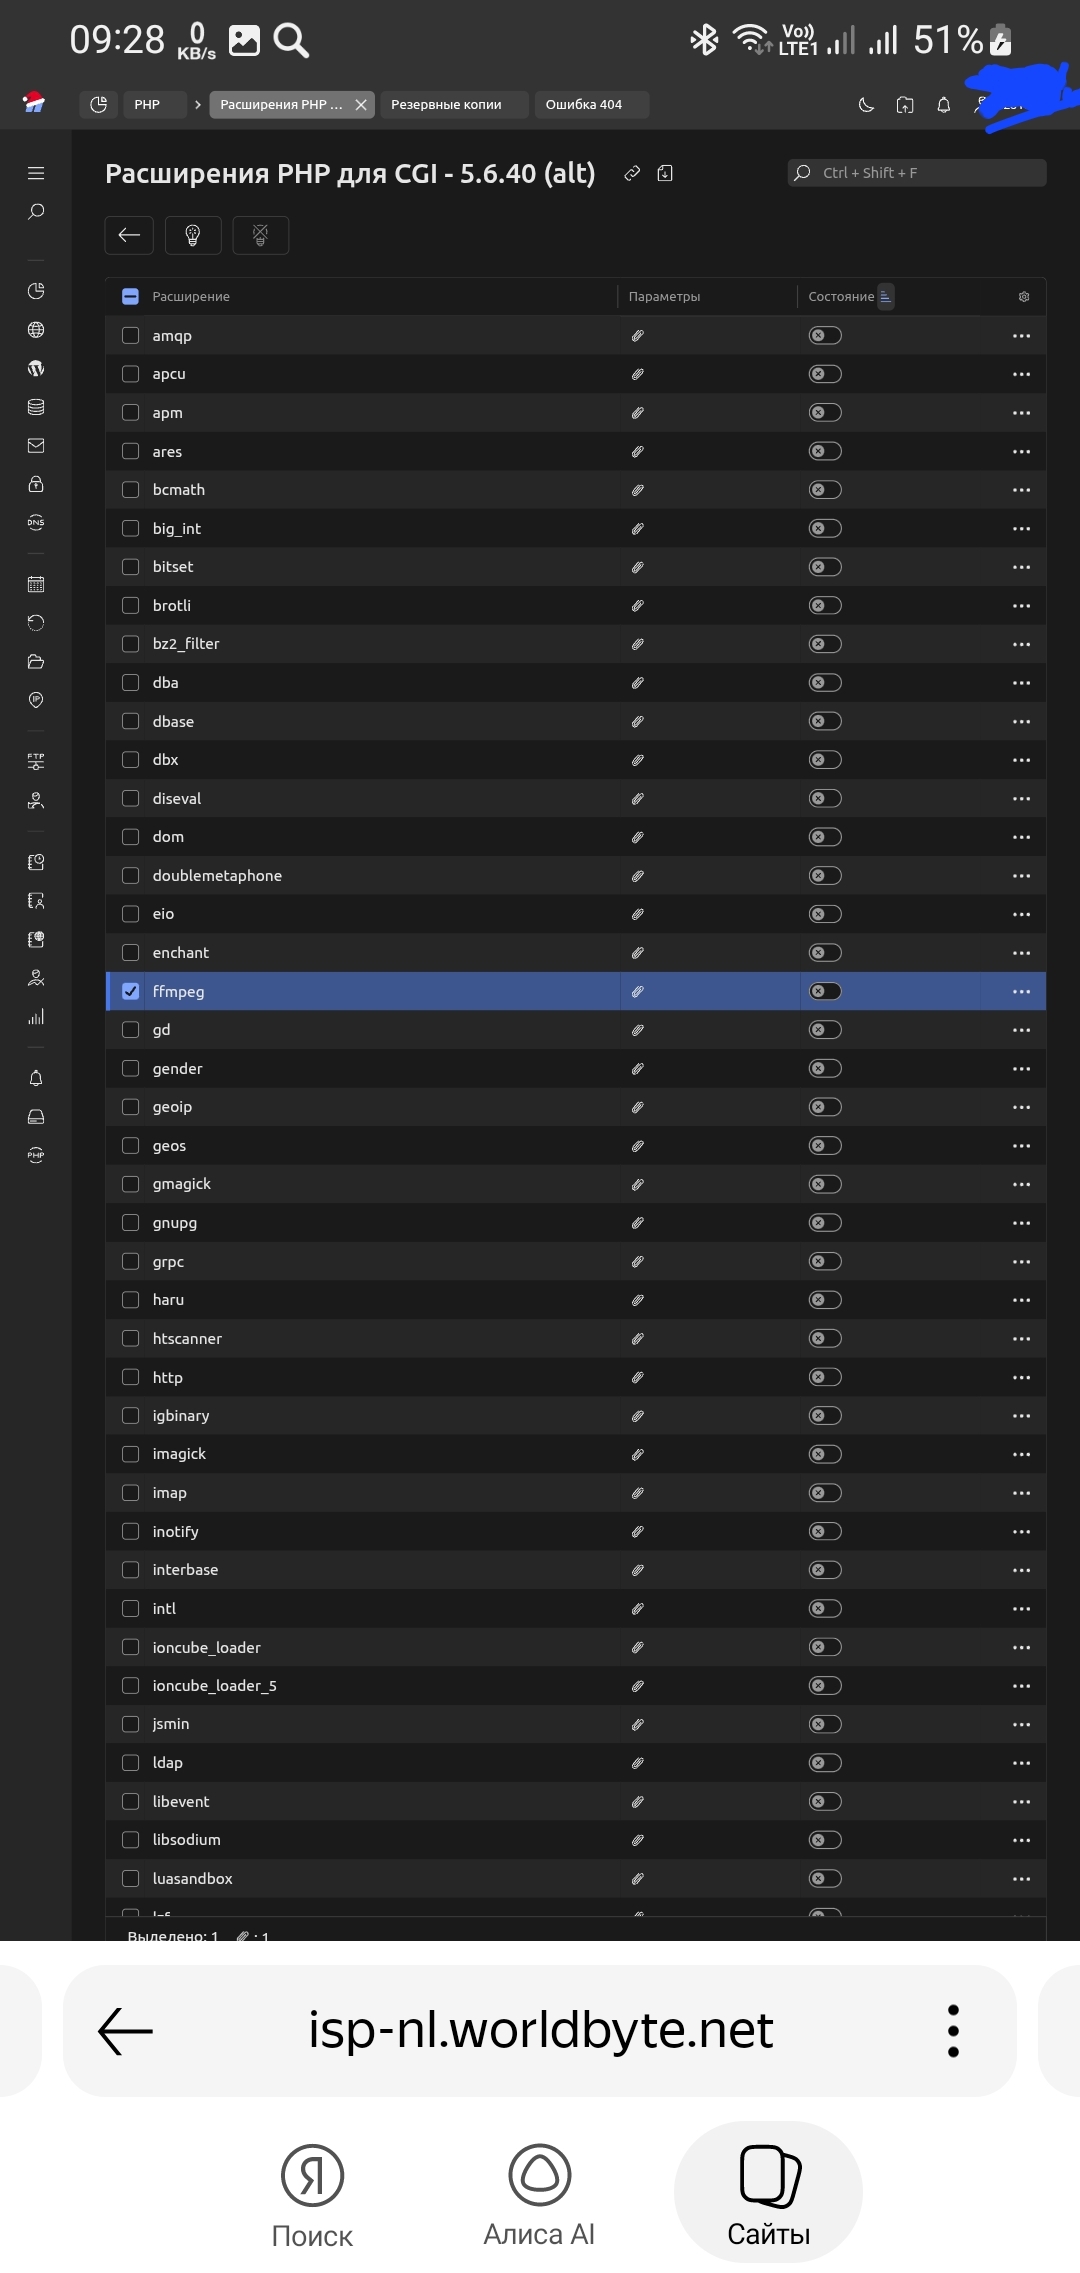The width and height of the screenshot is (1080, 2273).
Task: Click the FTP users sidebar icon
Action: pos(36,761)
